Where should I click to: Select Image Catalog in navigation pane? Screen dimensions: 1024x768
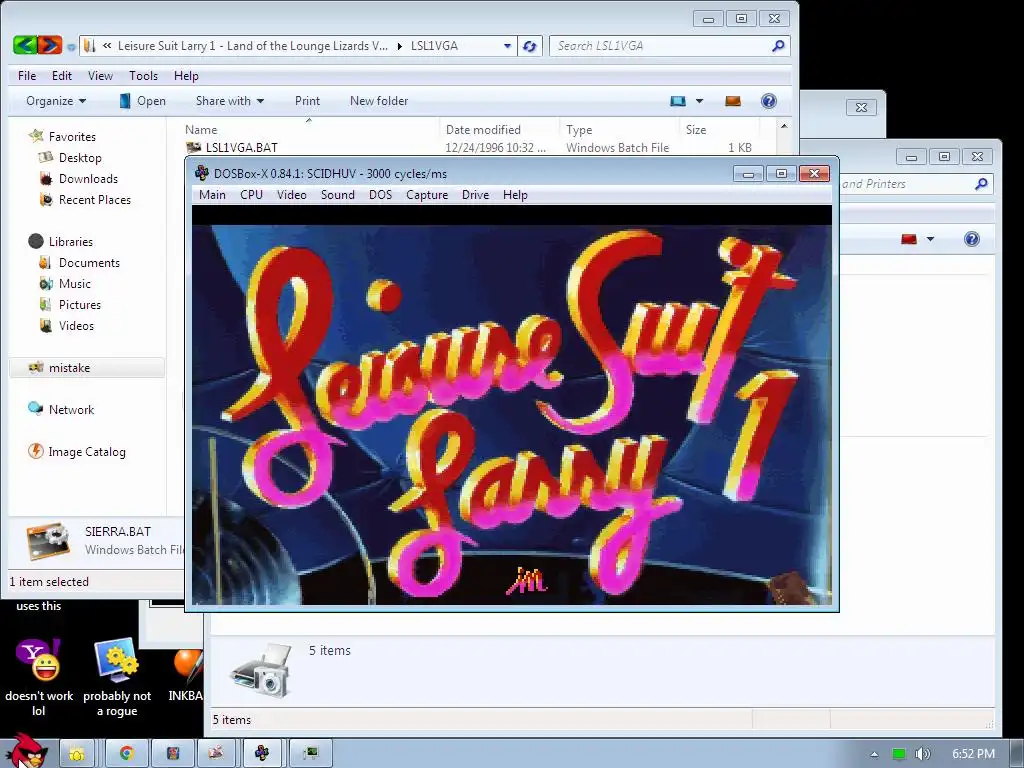pyautogui.click(x=86, y=451)
